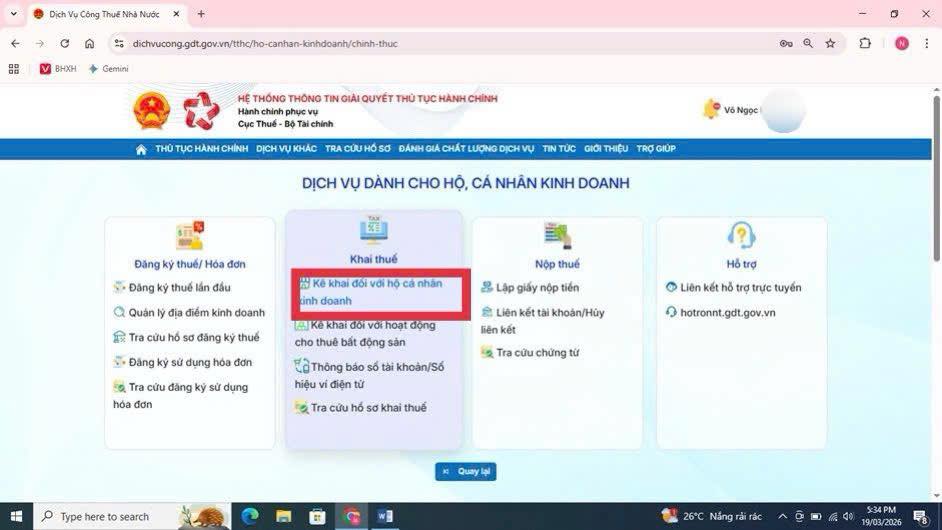942x530 pixels.
Task: Open ĐÁNH GIÁ CHẤT LƯỢNG DỊCH VỤ menu
Action: [466, 148]
